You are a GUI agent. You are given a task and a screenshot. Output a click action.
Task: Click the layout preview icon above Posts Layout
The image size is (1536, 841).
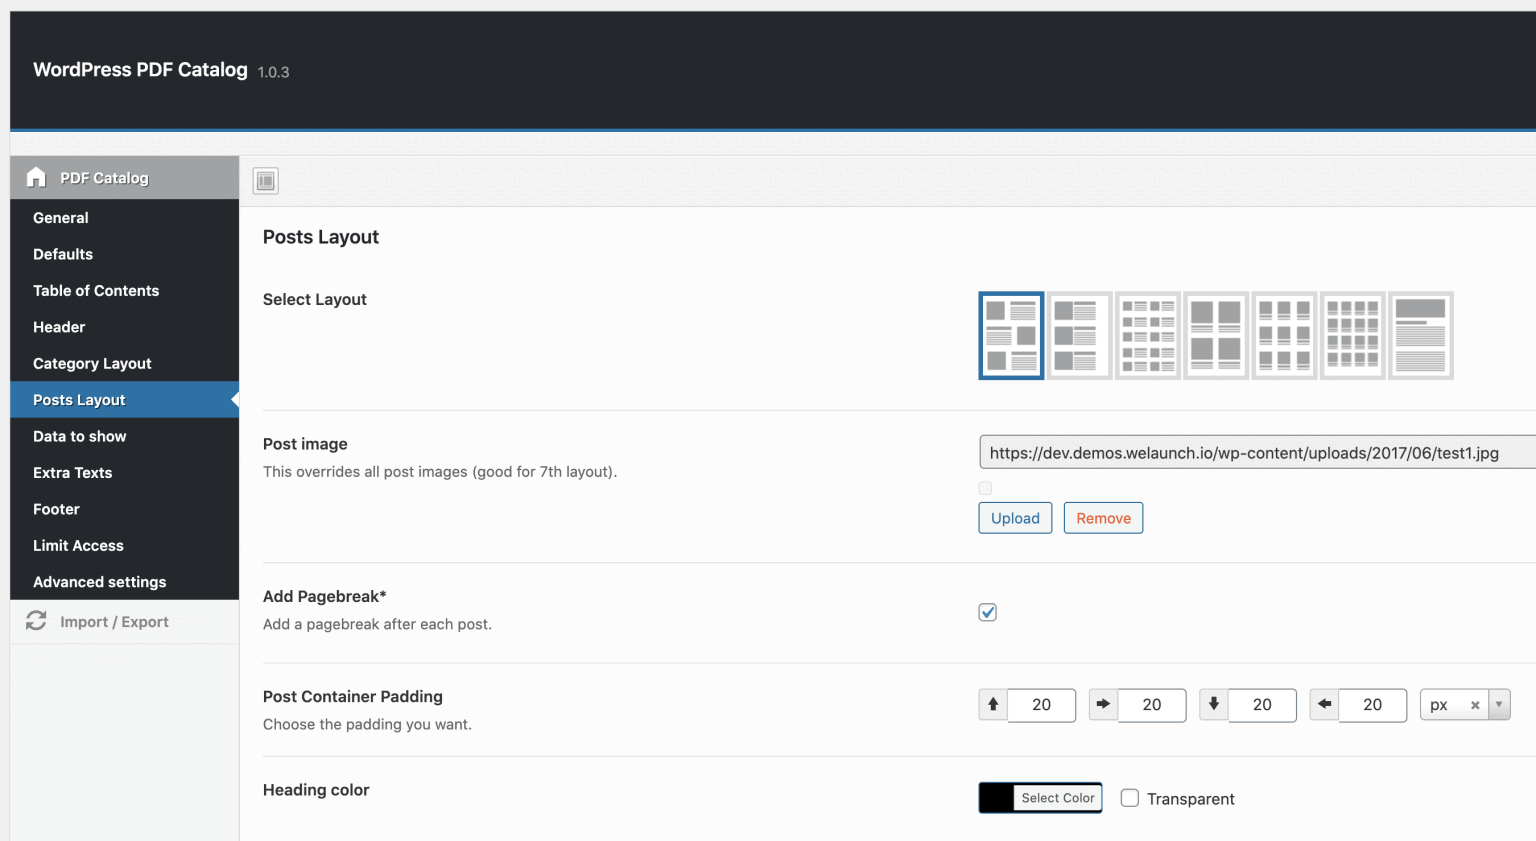265,180
